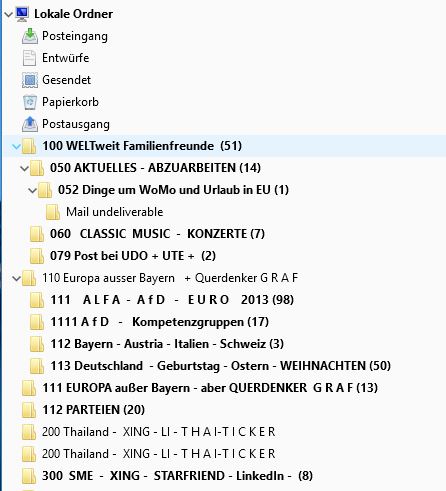The image size is (446, 491).
Task: Click the Posteingang inbox icon
Action: (x=30, y=36)
